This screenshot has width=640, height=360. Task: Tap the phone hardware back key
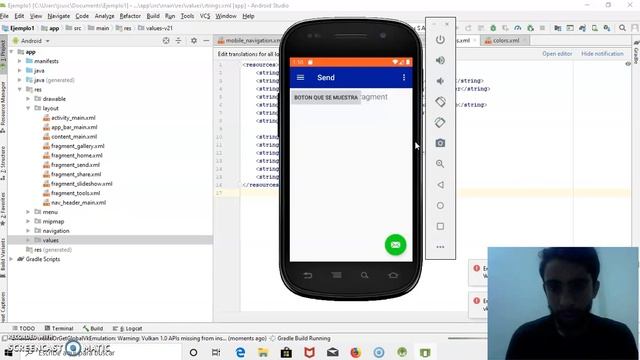click(308, 276)
